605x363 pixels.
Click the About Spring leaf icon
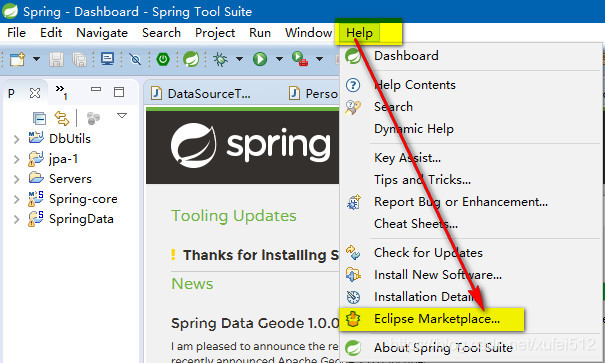click(353, 348)
